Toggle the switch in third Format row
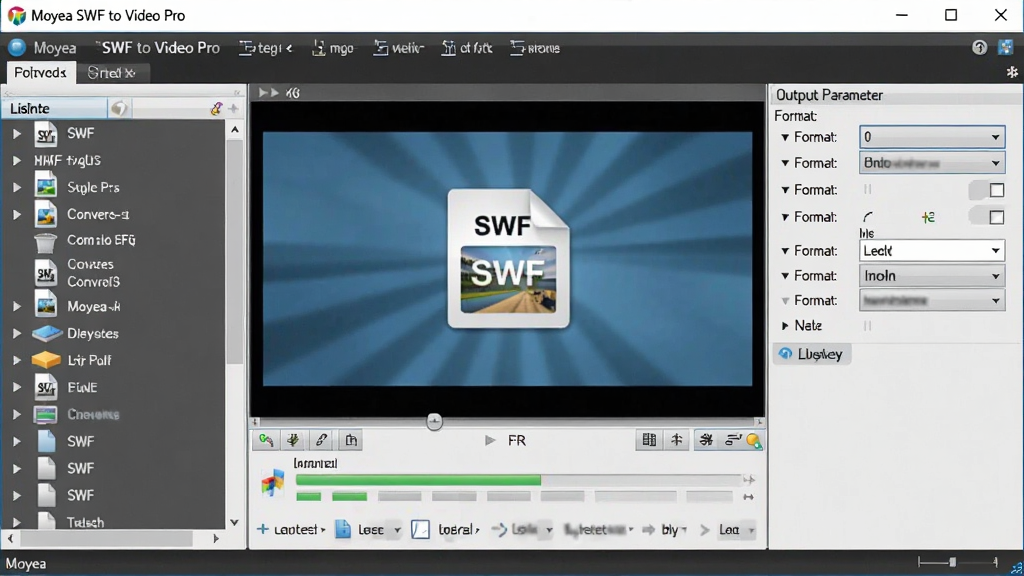The width and height of the screenshot is (1024, 576). [978, 190]
